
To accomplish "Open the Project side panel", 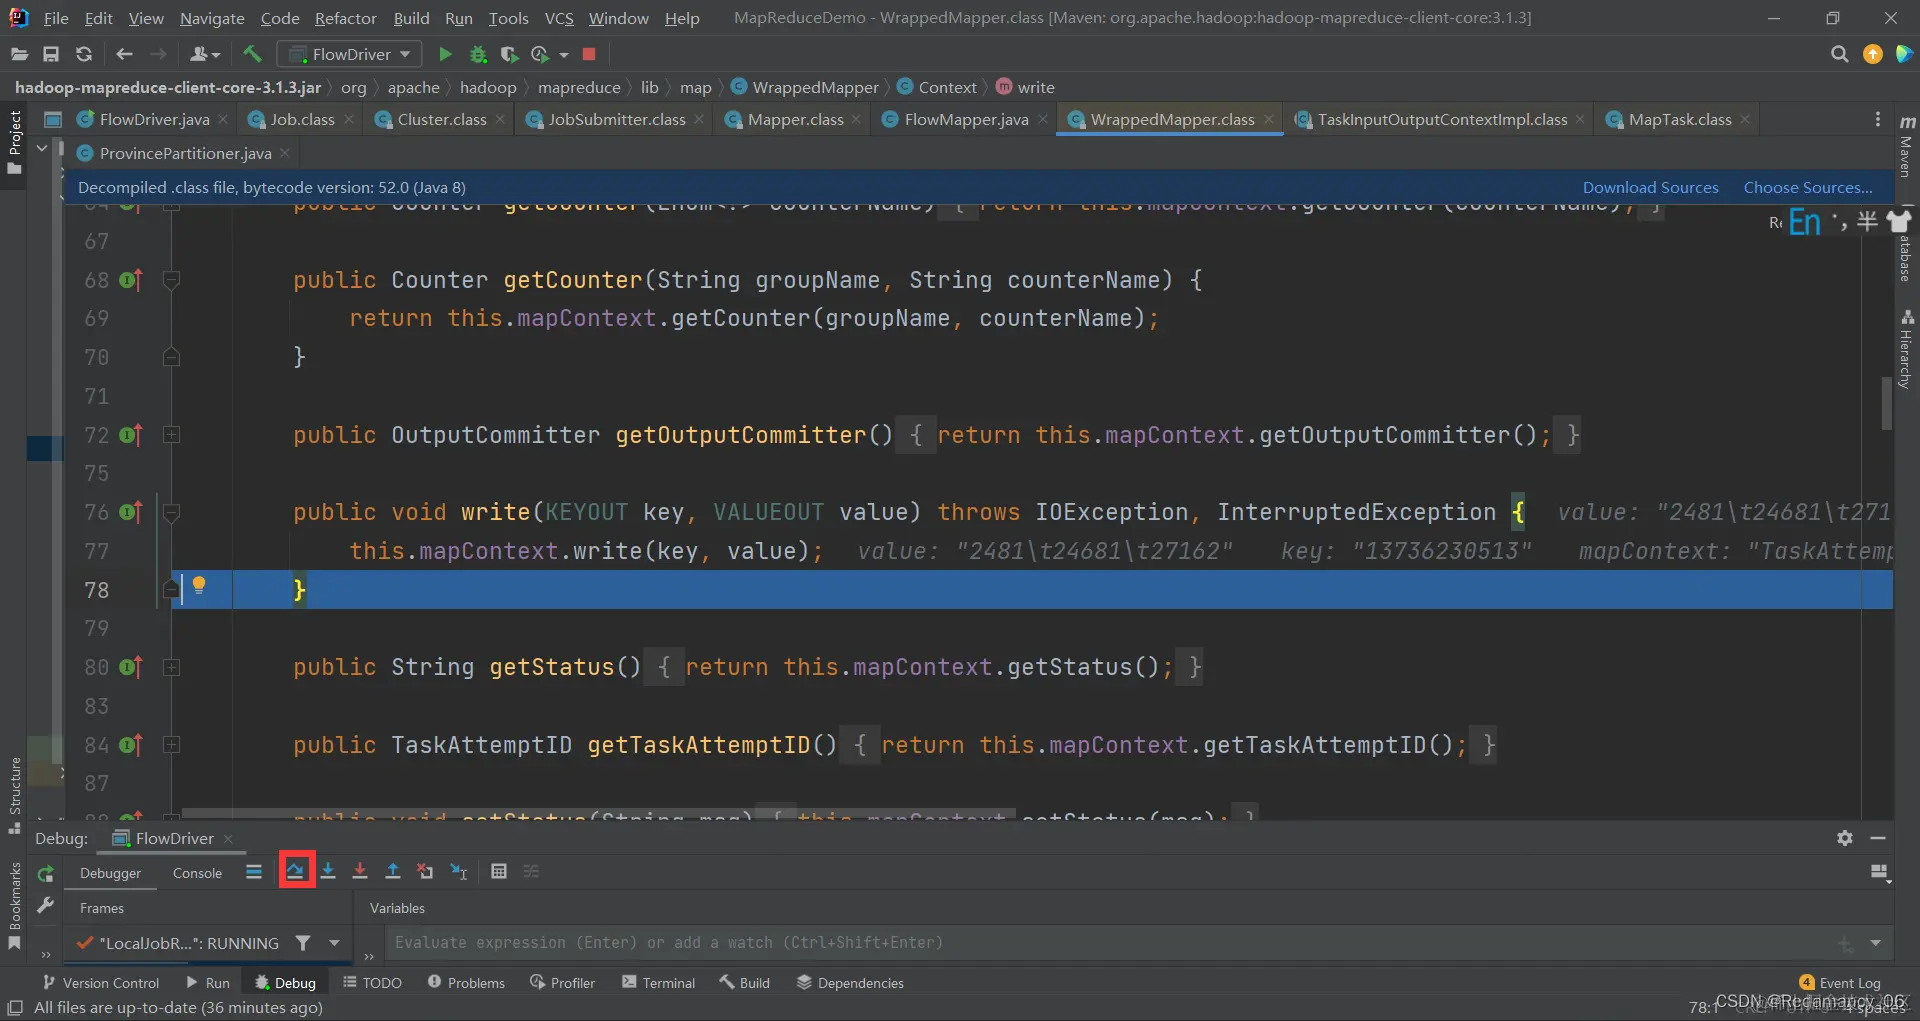I will point(14,142).
